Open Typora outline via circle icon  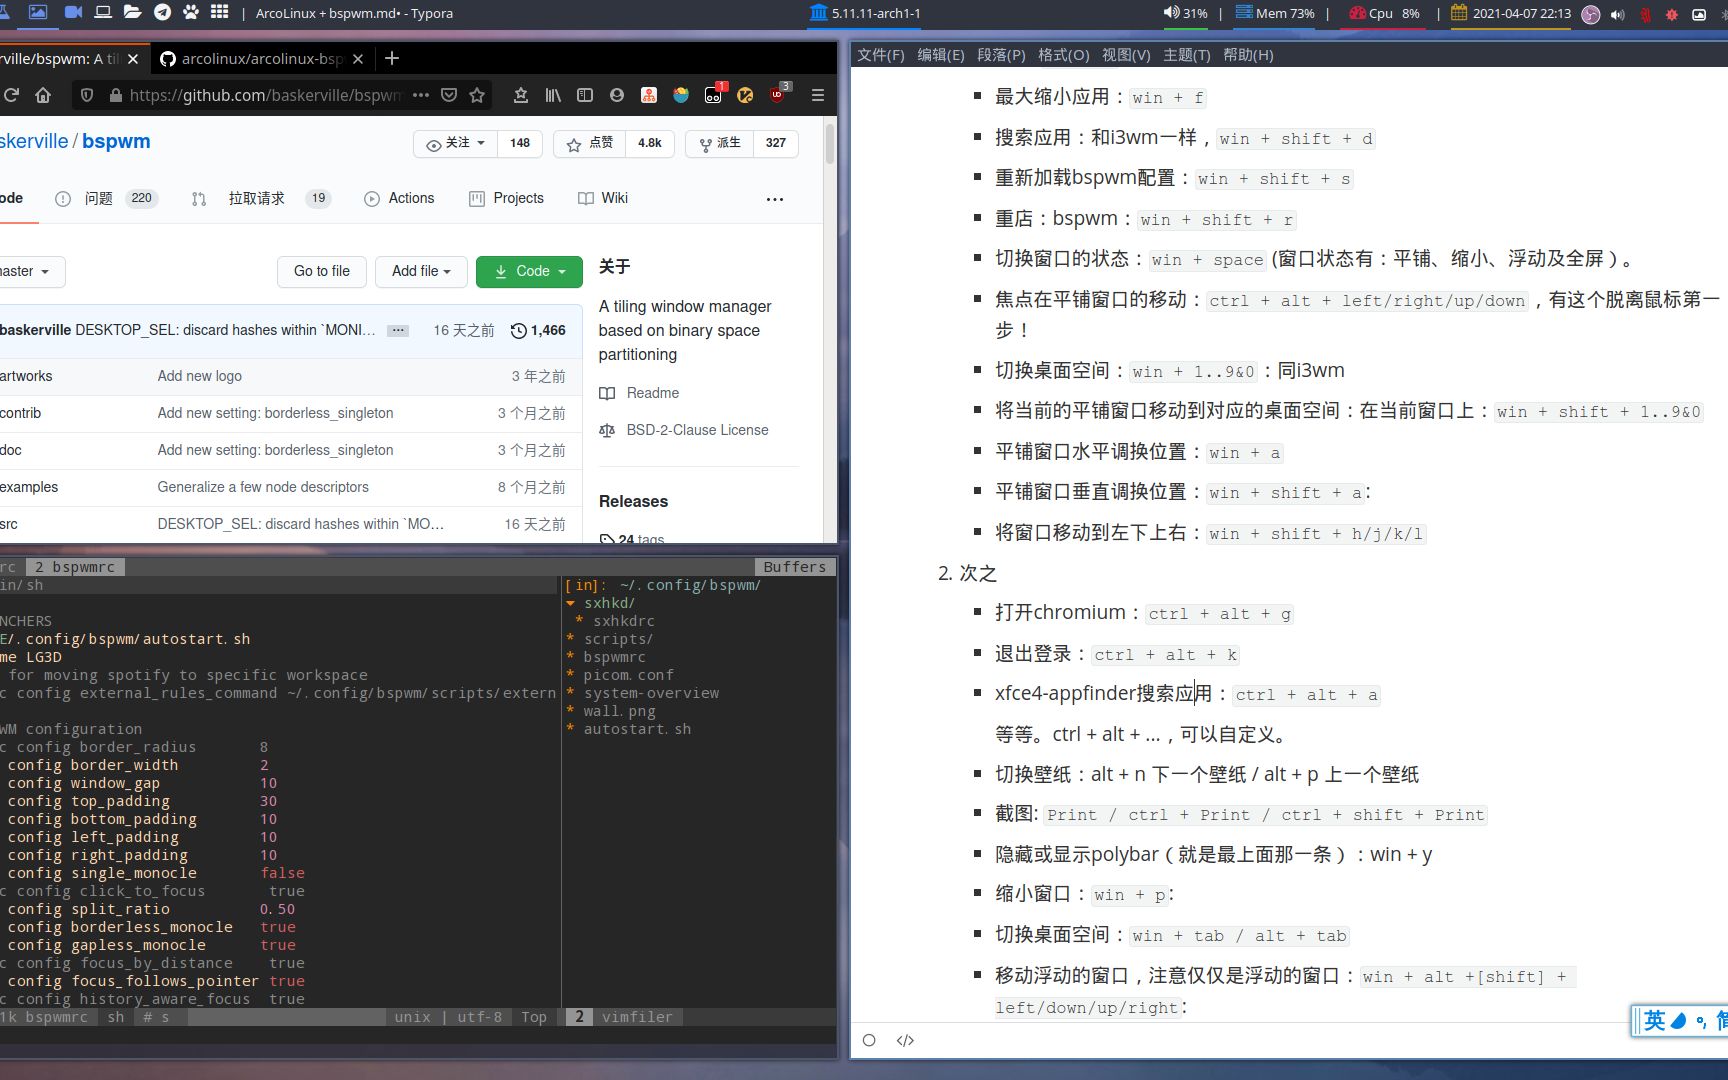click(868, 1040)
